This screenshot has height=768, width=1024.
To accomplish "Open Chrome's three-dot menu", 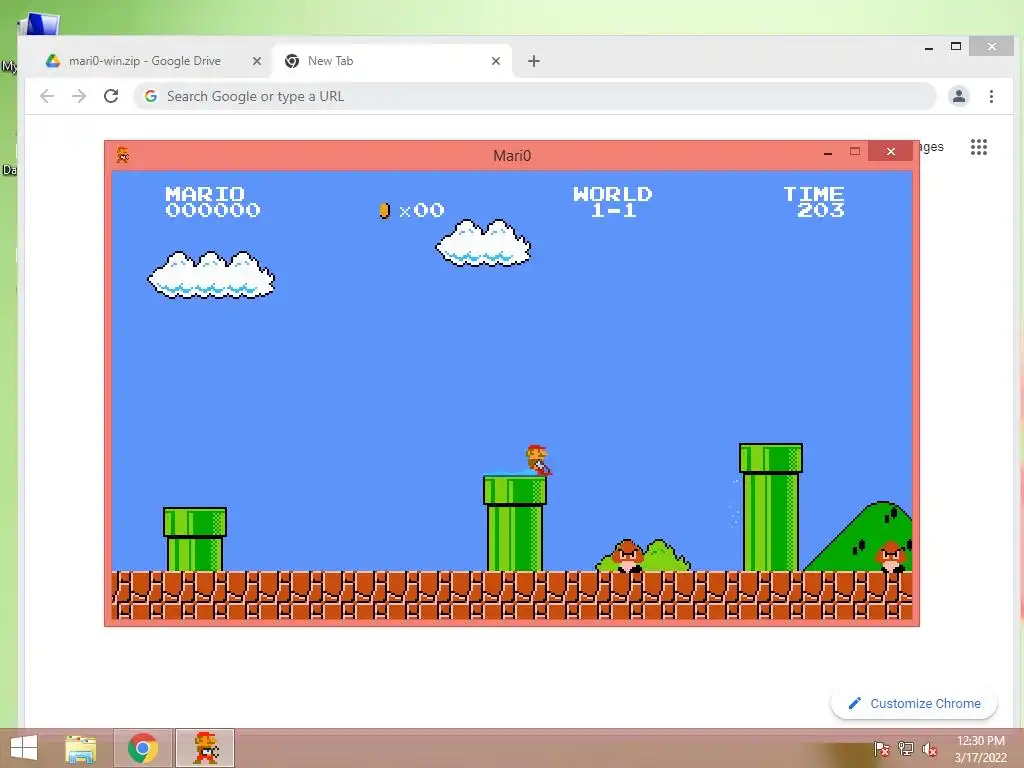I will 991,96.
